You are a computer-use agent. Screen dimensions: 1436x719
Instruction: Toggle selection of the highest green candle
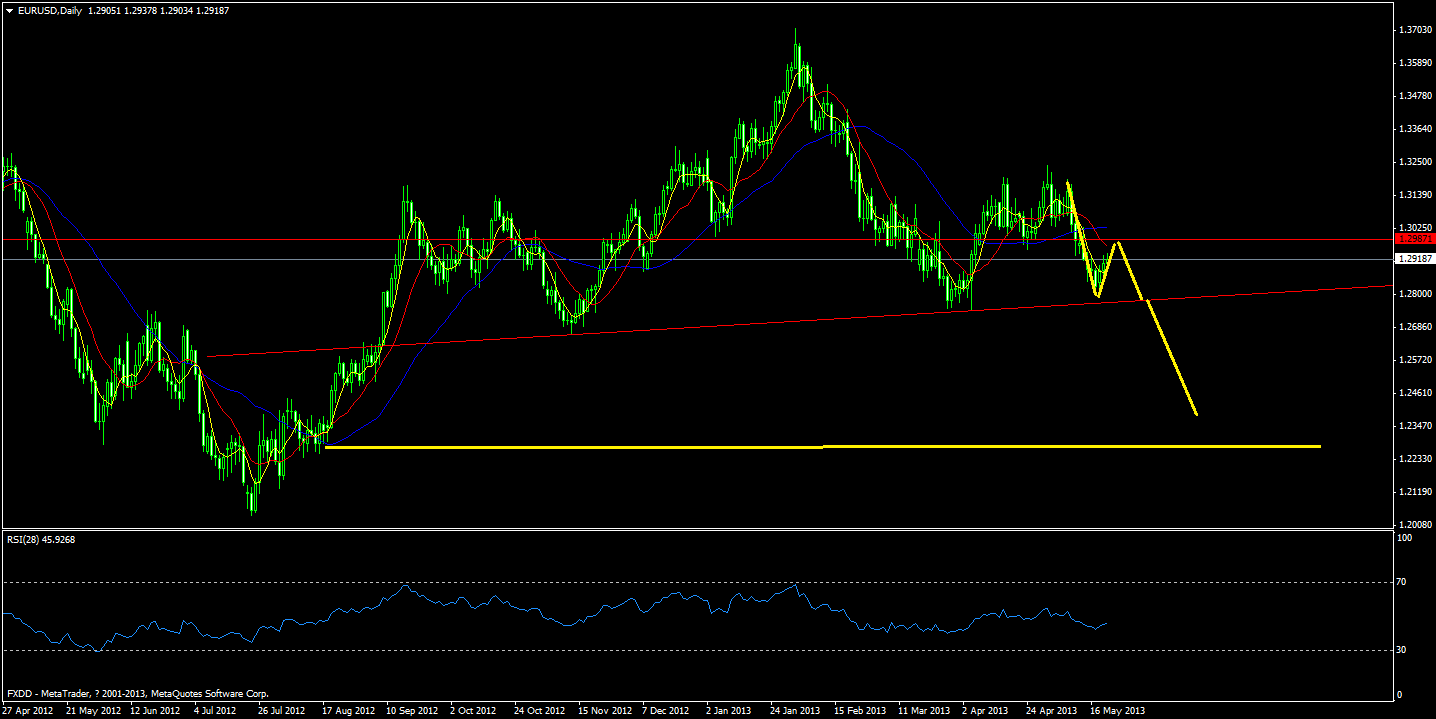[796, 50]
